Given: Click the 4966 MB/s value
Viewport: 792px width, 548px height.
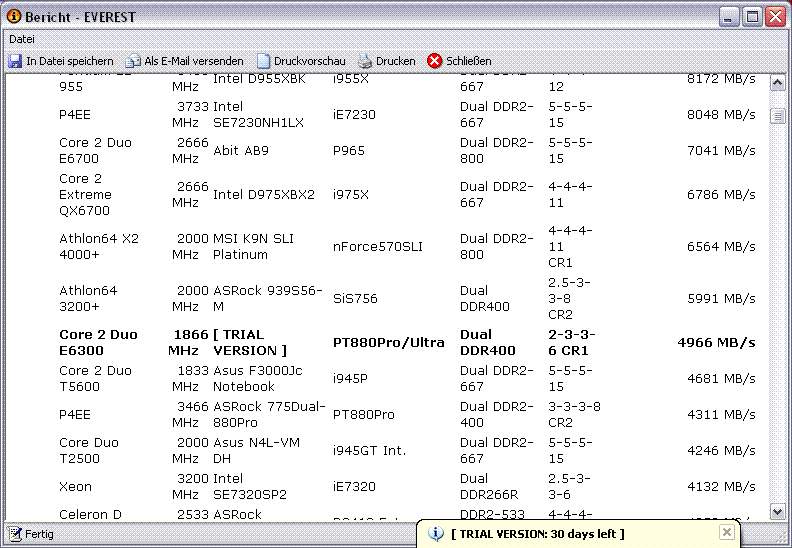Looking at the screenshot, I should tap(716, 342).
